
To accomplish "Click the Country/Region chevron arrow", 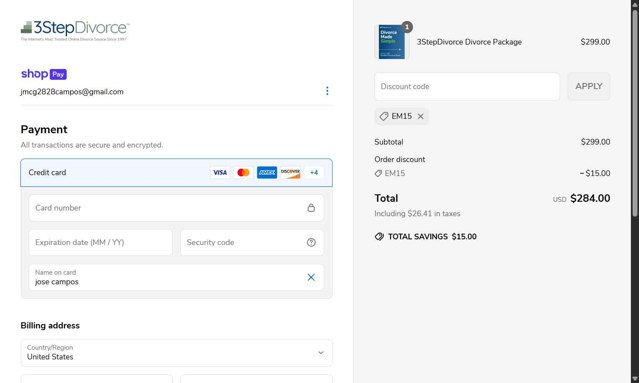I will pyautogui.click(x=321, y=353).
